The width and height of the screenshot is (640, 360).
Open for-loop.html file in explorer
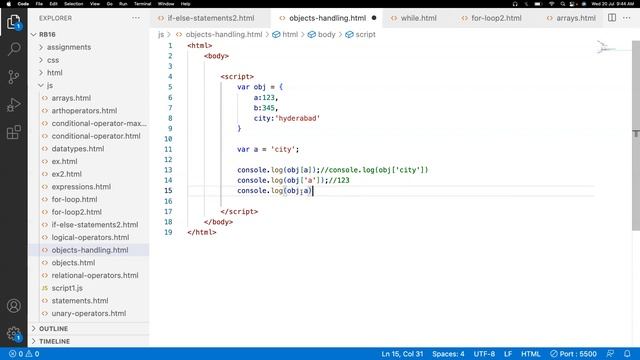tap(89, 199)
